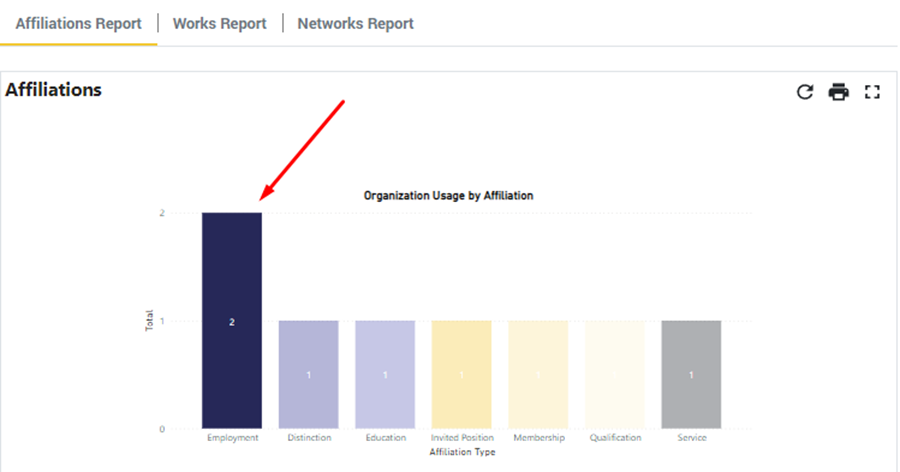Select the Affiliations Report tab

coord(78,23)
